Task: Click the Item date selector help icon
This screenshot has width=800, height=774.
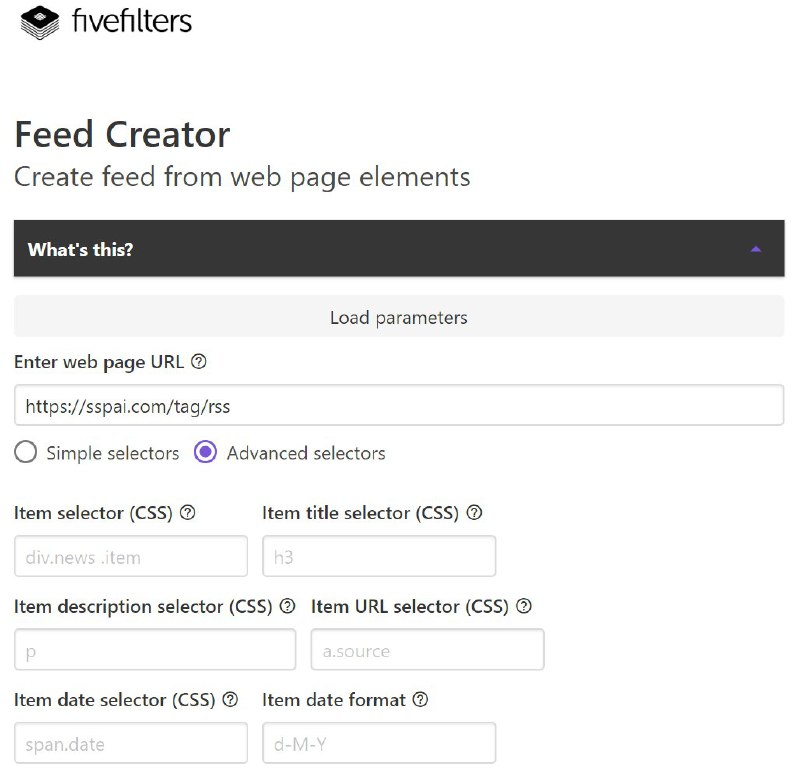Action: coord(230,700)
